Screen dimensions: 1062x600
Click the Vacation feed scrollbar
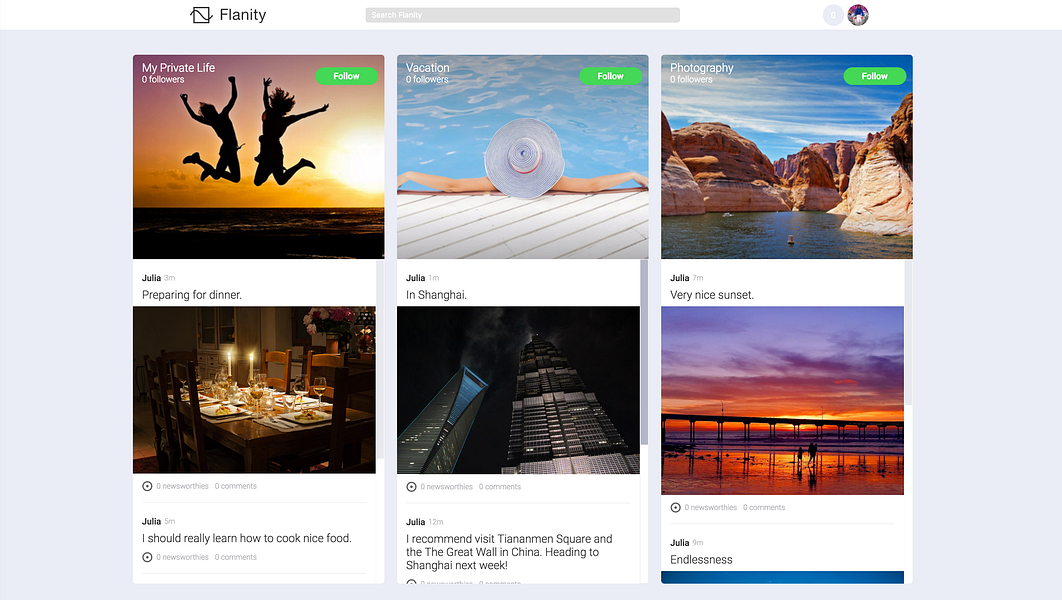pyautogui.click(x=644, y=352)
